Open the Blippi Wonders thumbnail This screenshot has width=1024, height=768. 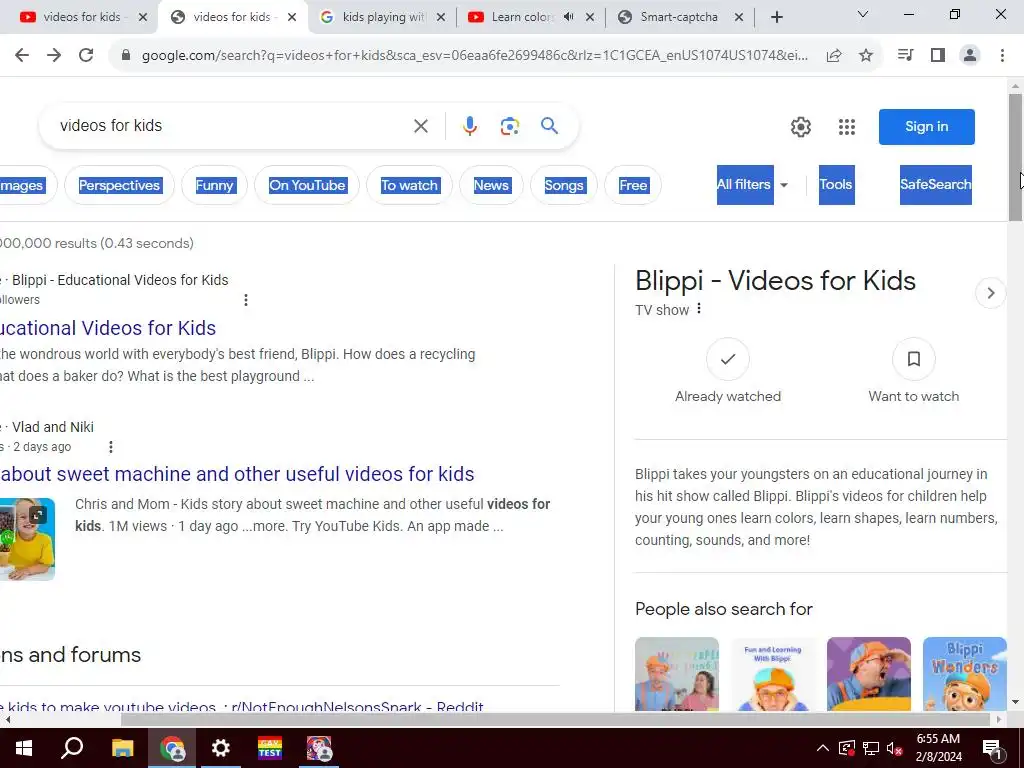tap(965, 674)
